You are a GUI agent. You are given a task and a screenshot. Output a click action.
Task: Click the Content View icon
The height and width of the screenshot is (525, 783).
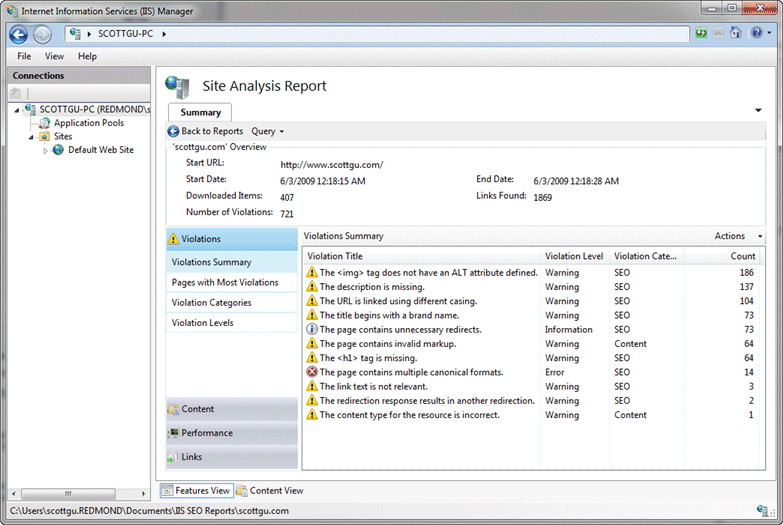coord(242,491)
